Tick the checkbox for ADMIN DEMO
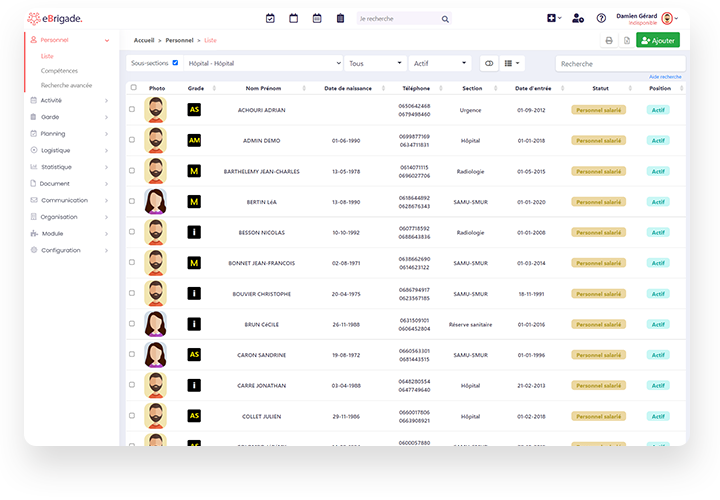 pyautogui.click(x=132, y=140)
